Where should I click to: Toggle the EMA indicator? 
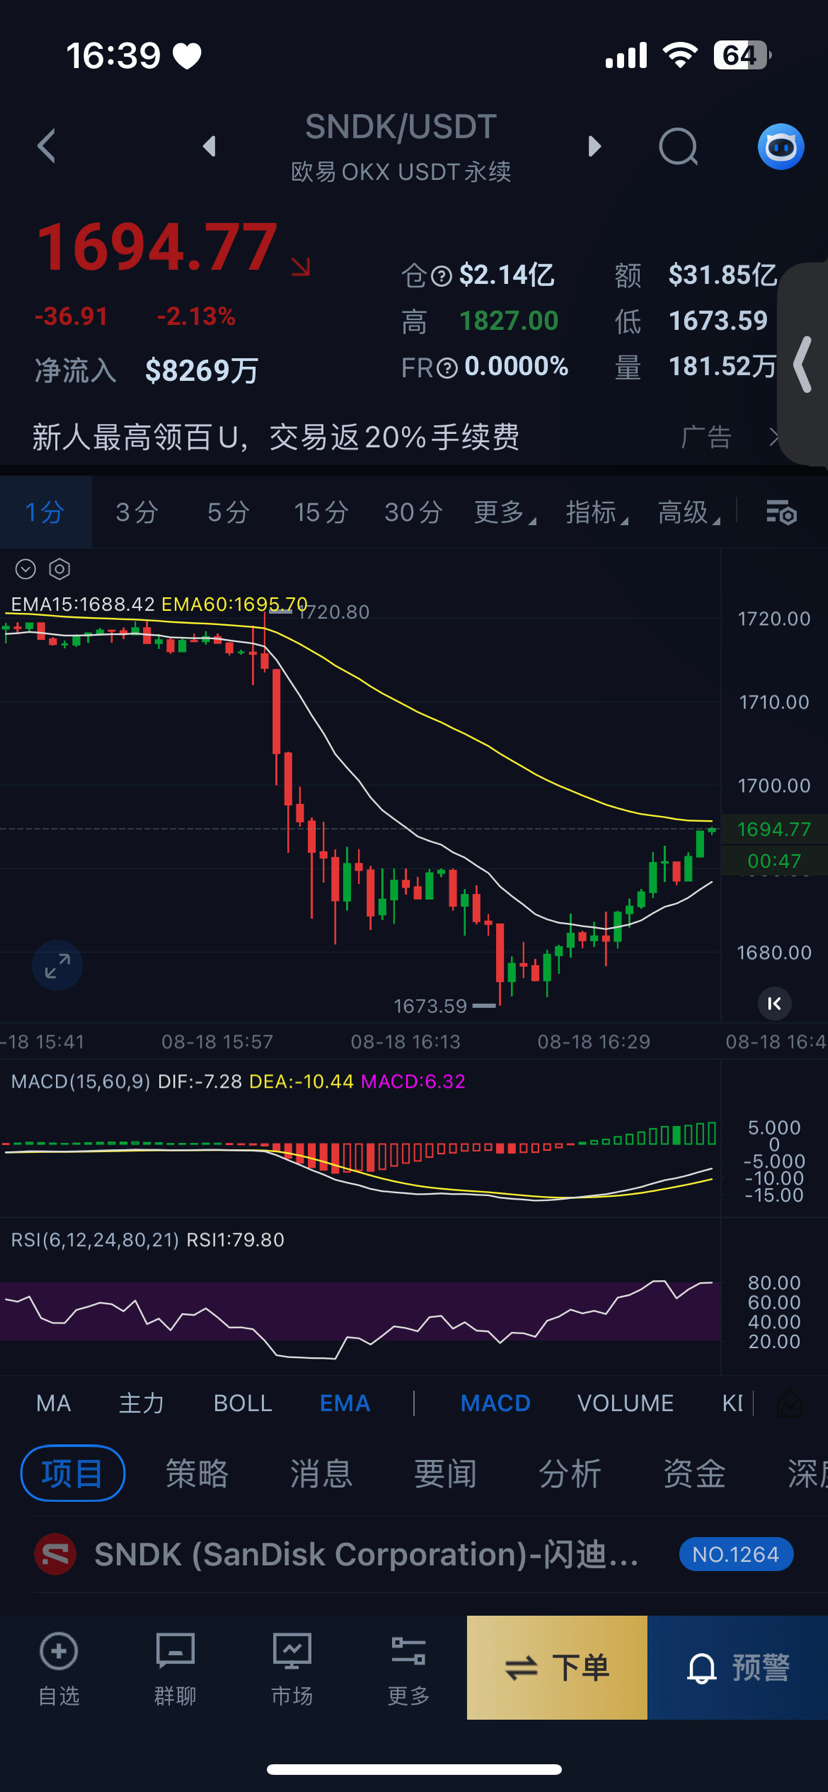[345, 1403]
